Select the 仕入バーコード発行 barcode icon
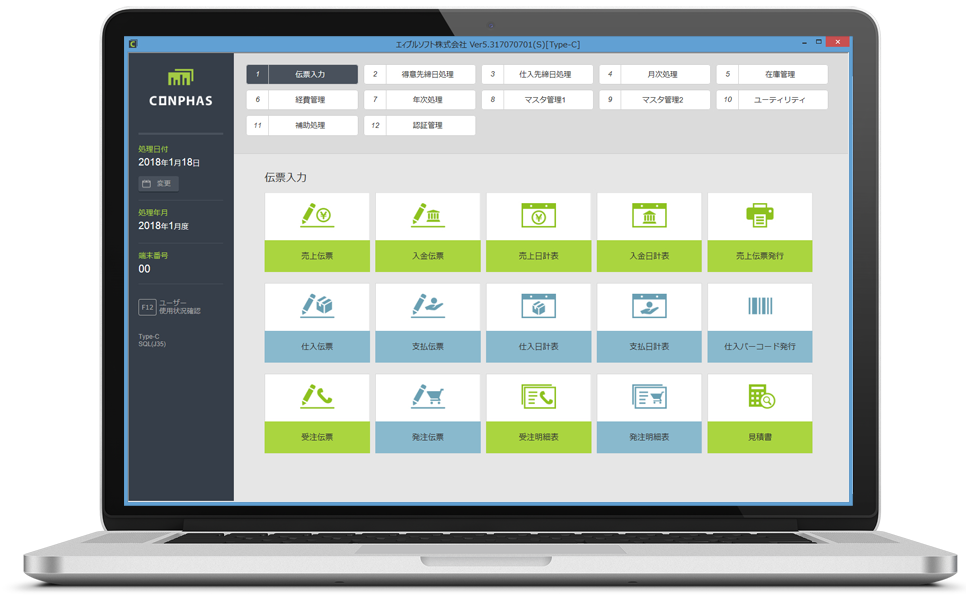 click(x=760, y=307)
